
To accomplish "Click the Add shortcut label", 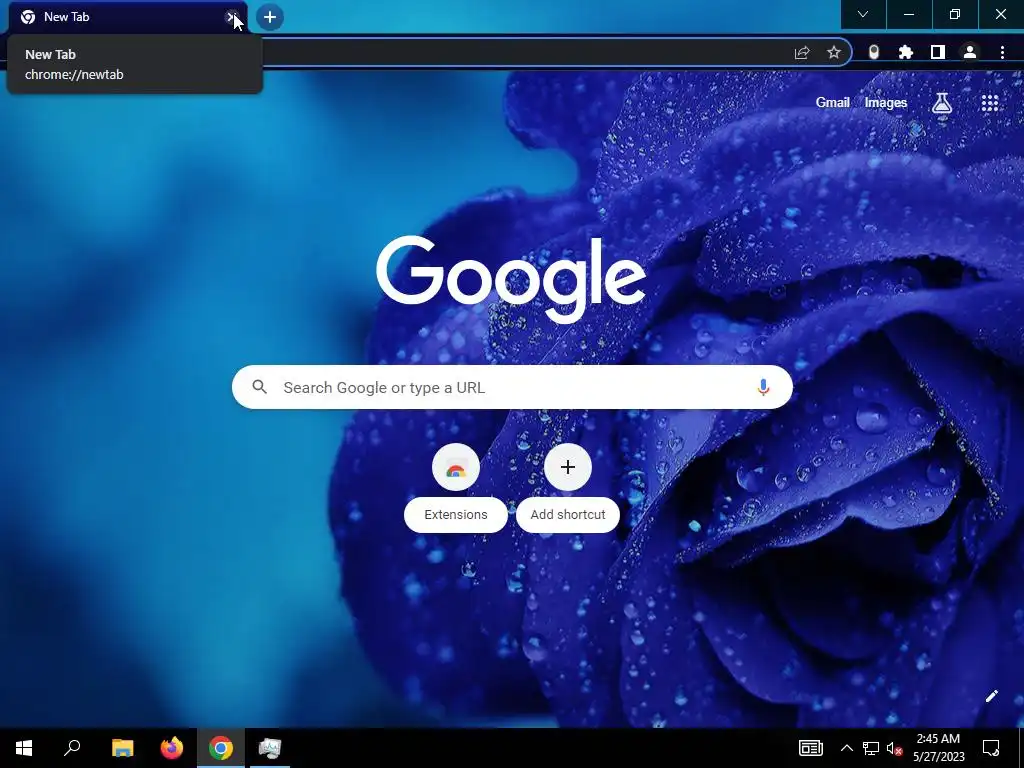I will [568, 515].
